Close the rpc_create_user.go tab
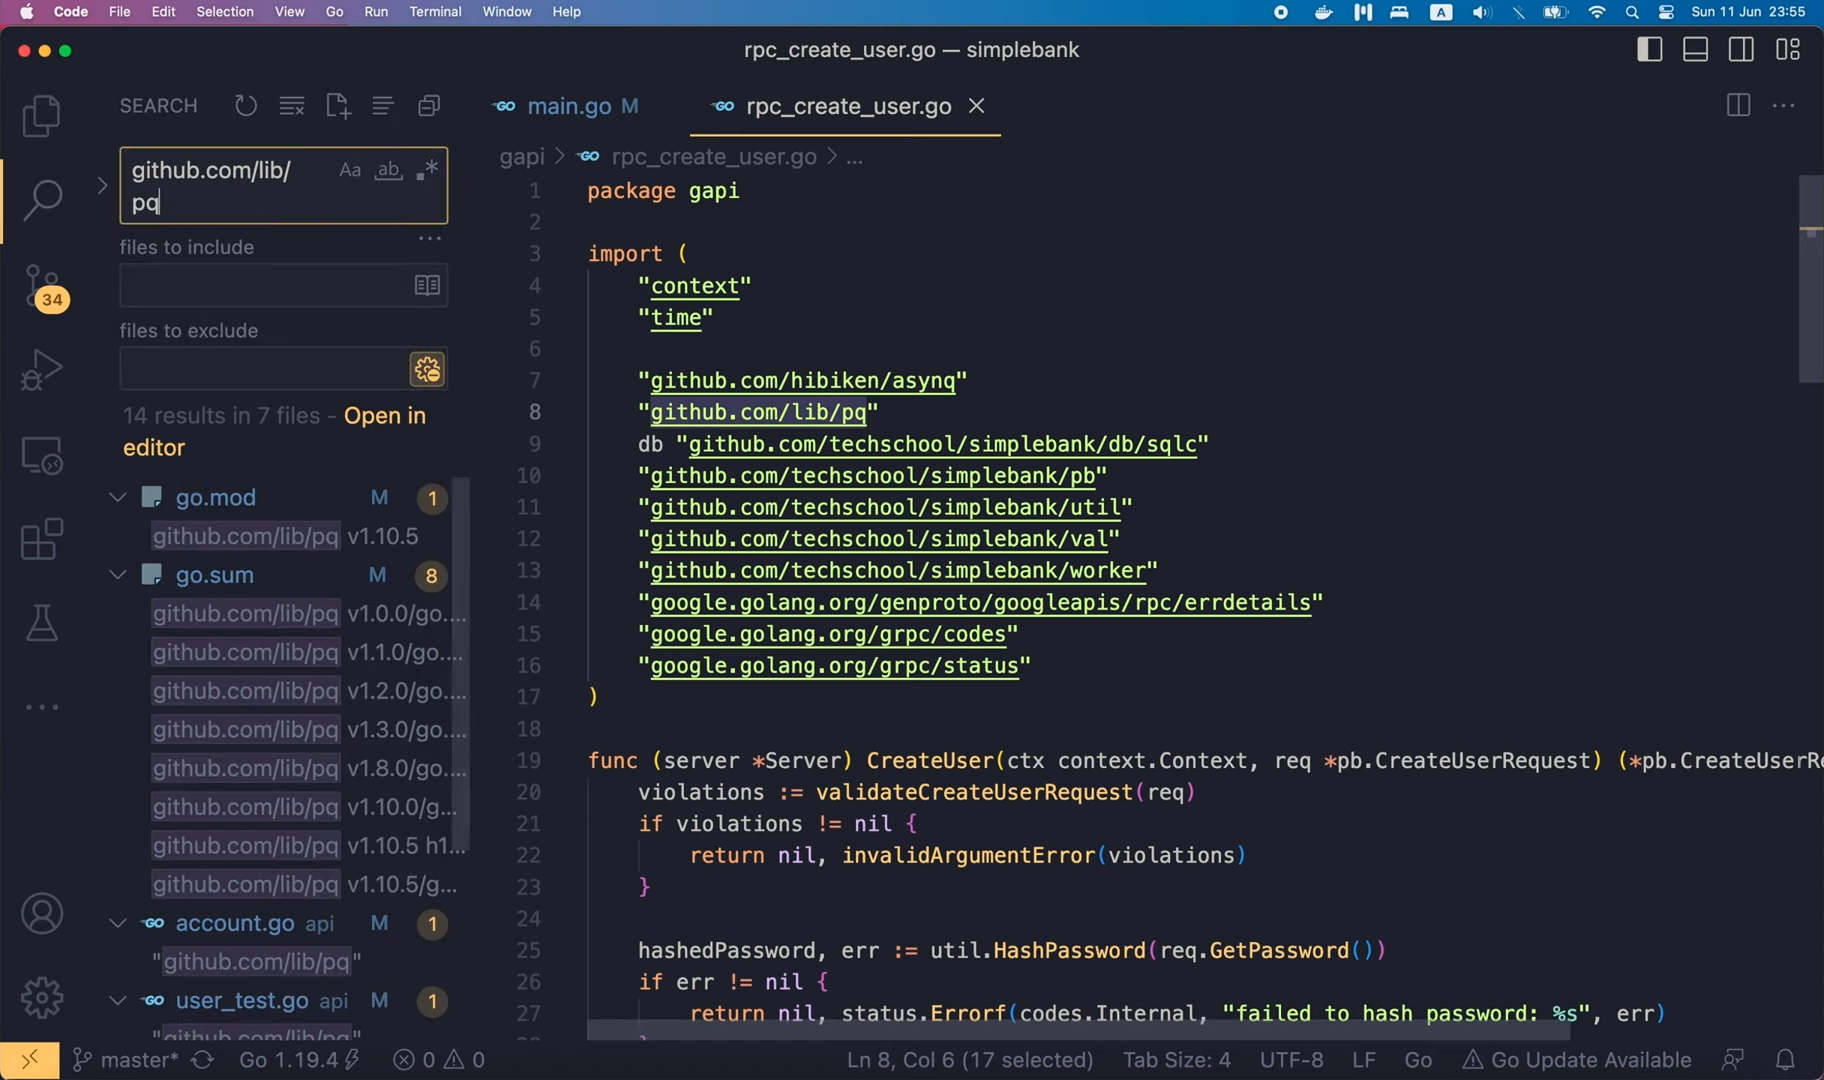Viewport: 1824px width, 1080px height. point(977,105)
